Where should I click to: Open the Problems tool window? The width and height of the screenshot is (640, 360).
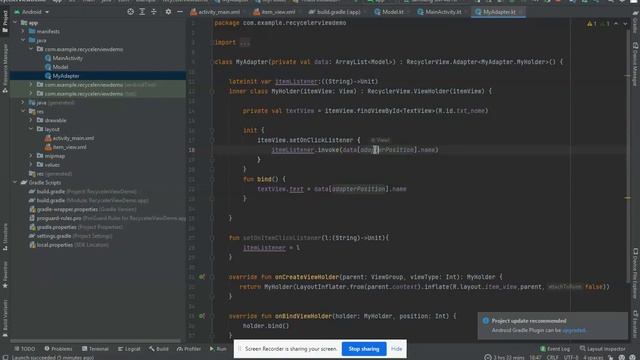tap(58, 349)
